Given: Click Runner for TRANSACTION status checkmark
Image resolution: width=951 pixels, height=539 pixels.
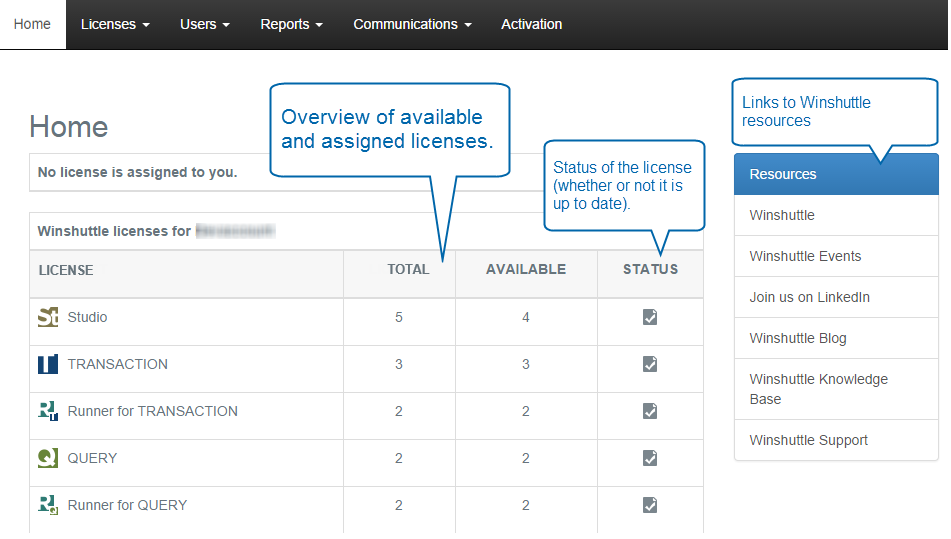Looking at the screenshot, I should point(650,411).
